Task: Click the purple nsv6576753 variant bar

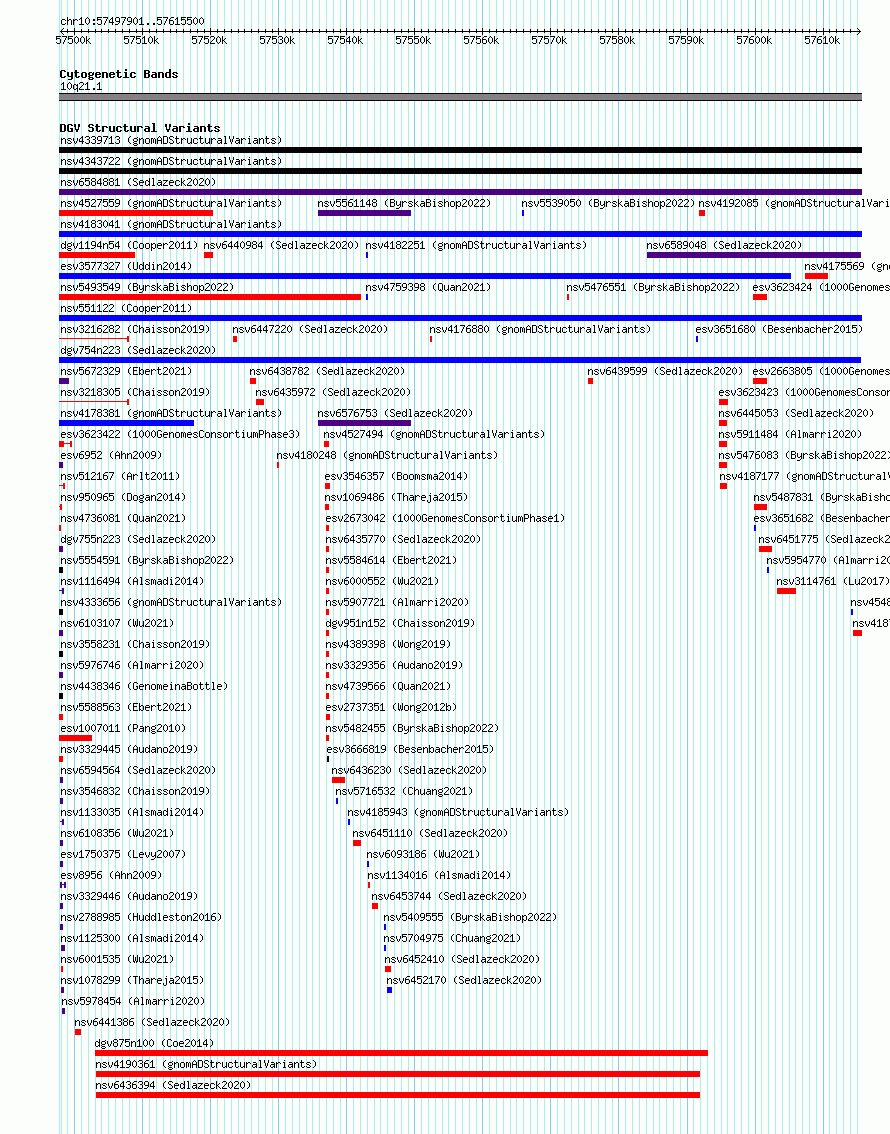Action: click(x=364, y=423)
